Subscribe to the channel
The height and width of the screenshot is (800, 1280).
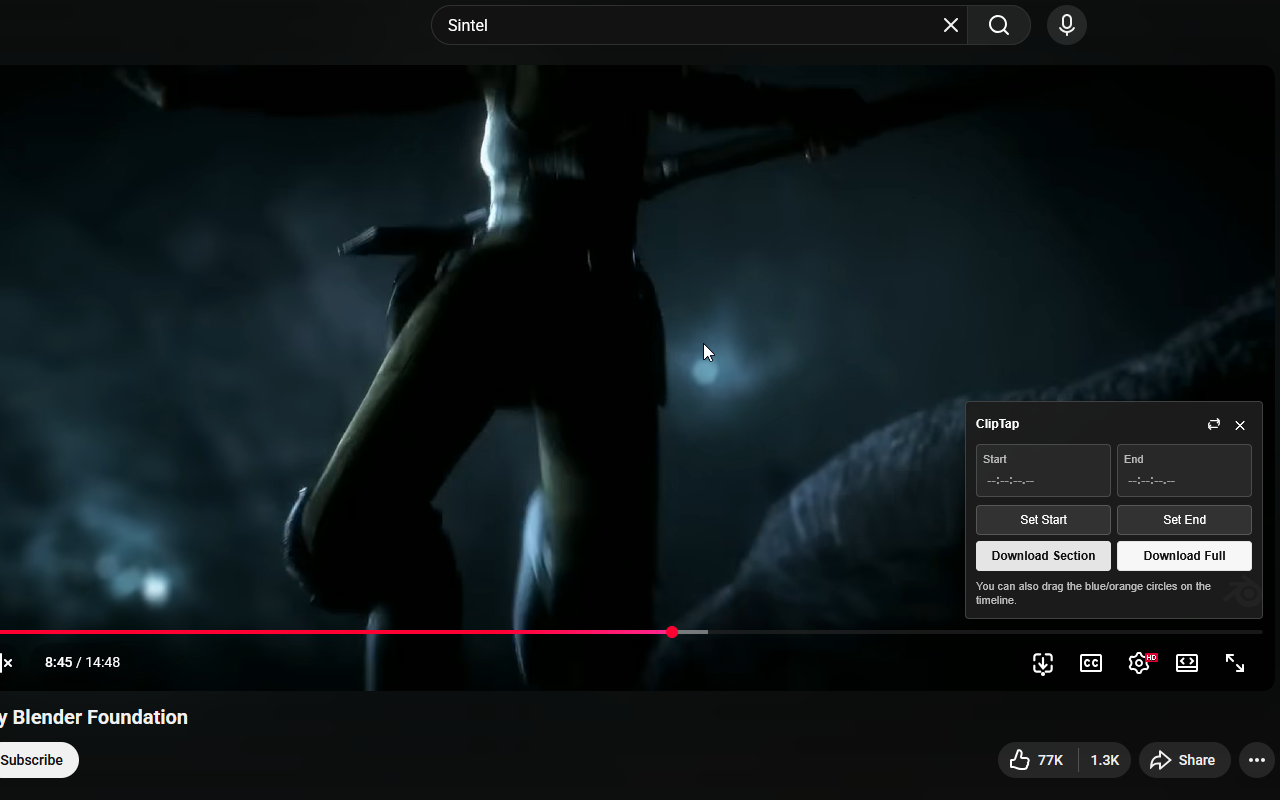37,760
